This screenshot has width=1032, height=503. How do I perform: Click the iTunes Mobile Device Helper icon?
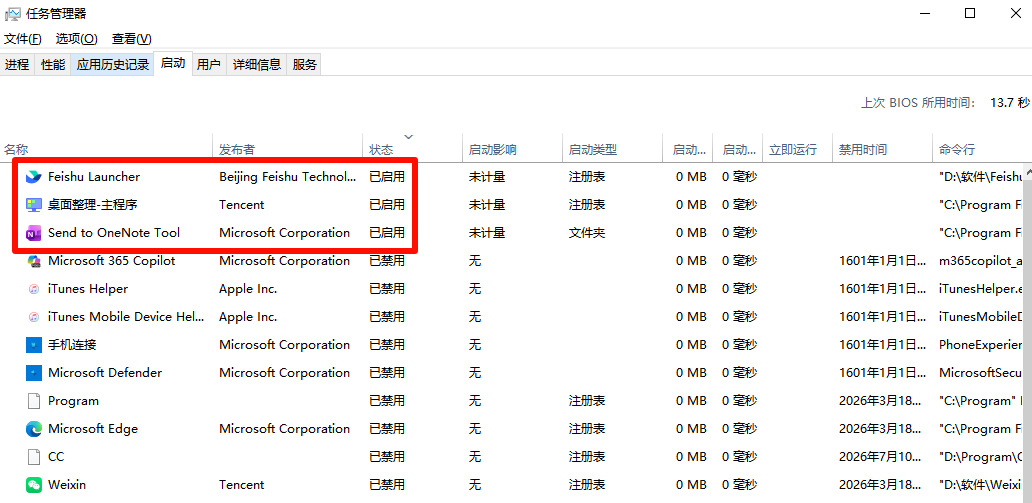pyautogui.click(x=34, y=317)
